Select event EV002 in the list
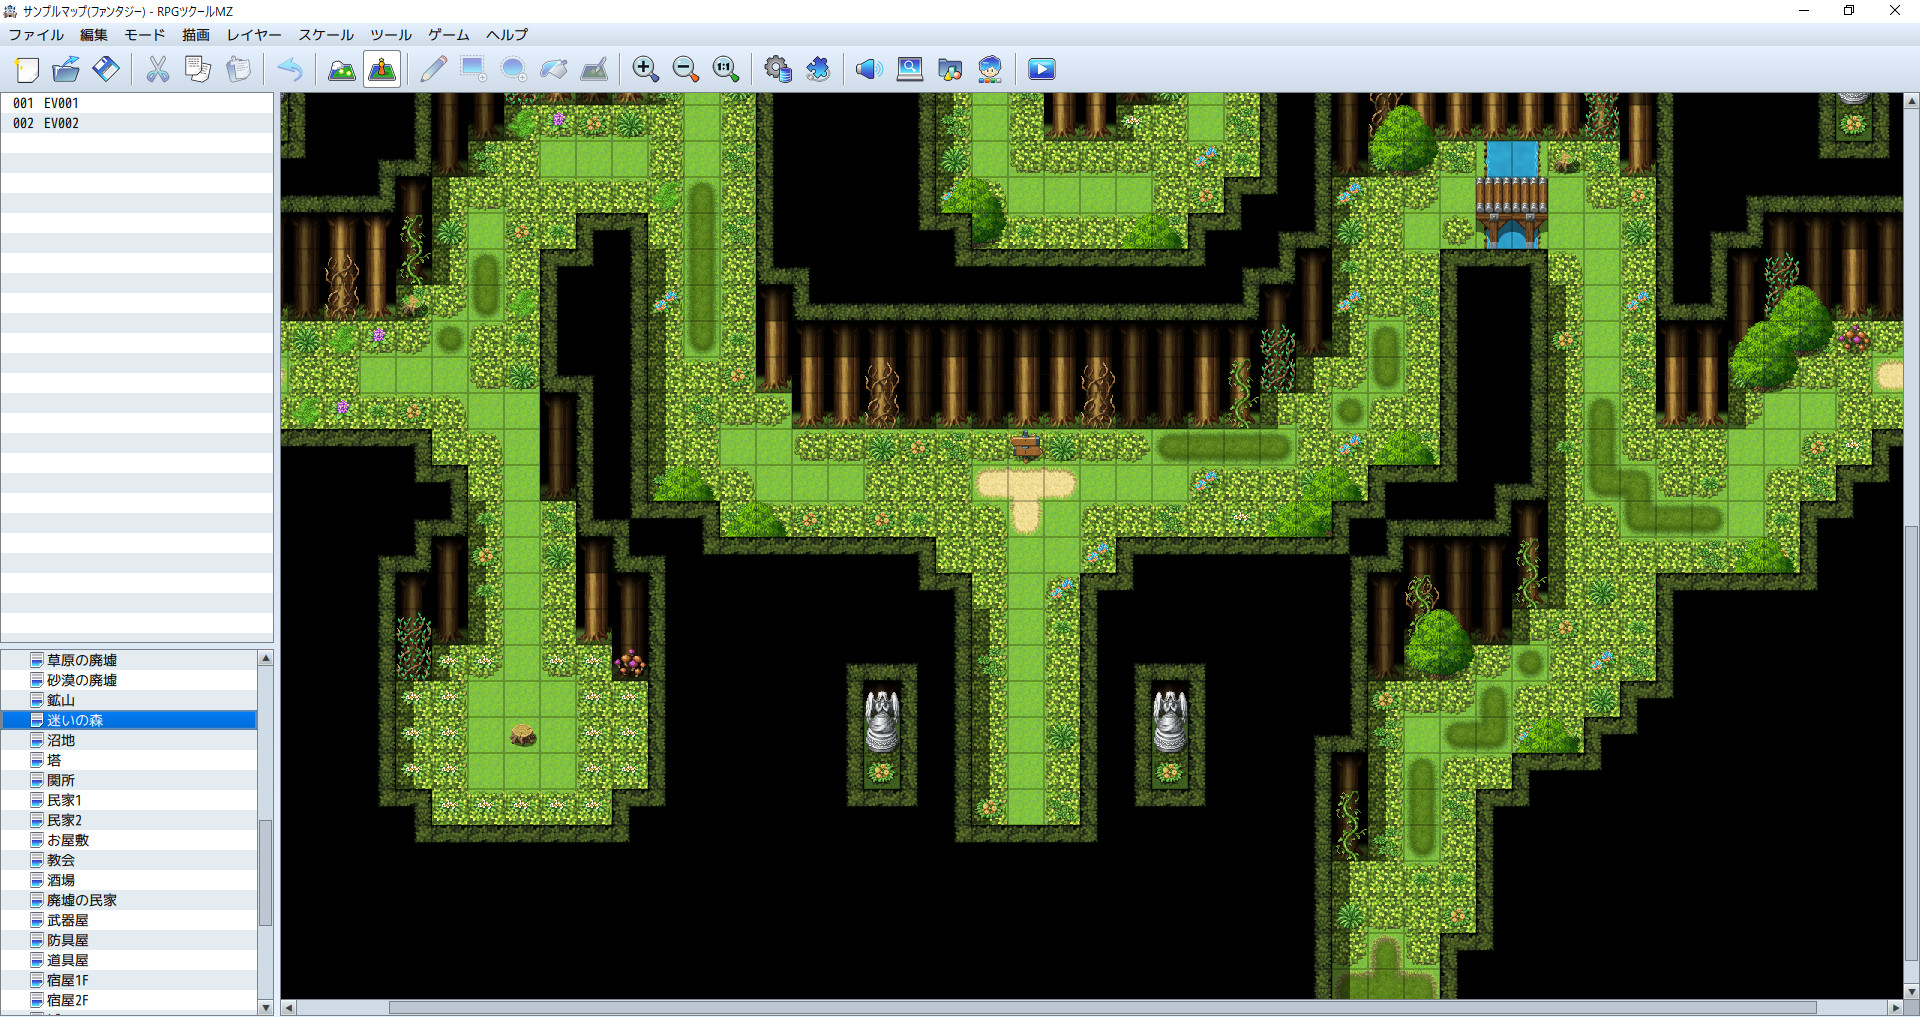 tap(62, 123)
